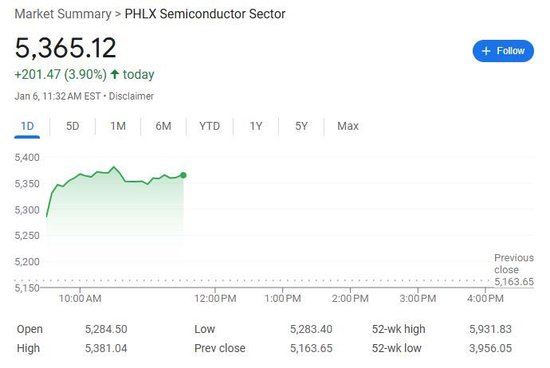Click the green up arrow beside today

(x=115, y=74)
